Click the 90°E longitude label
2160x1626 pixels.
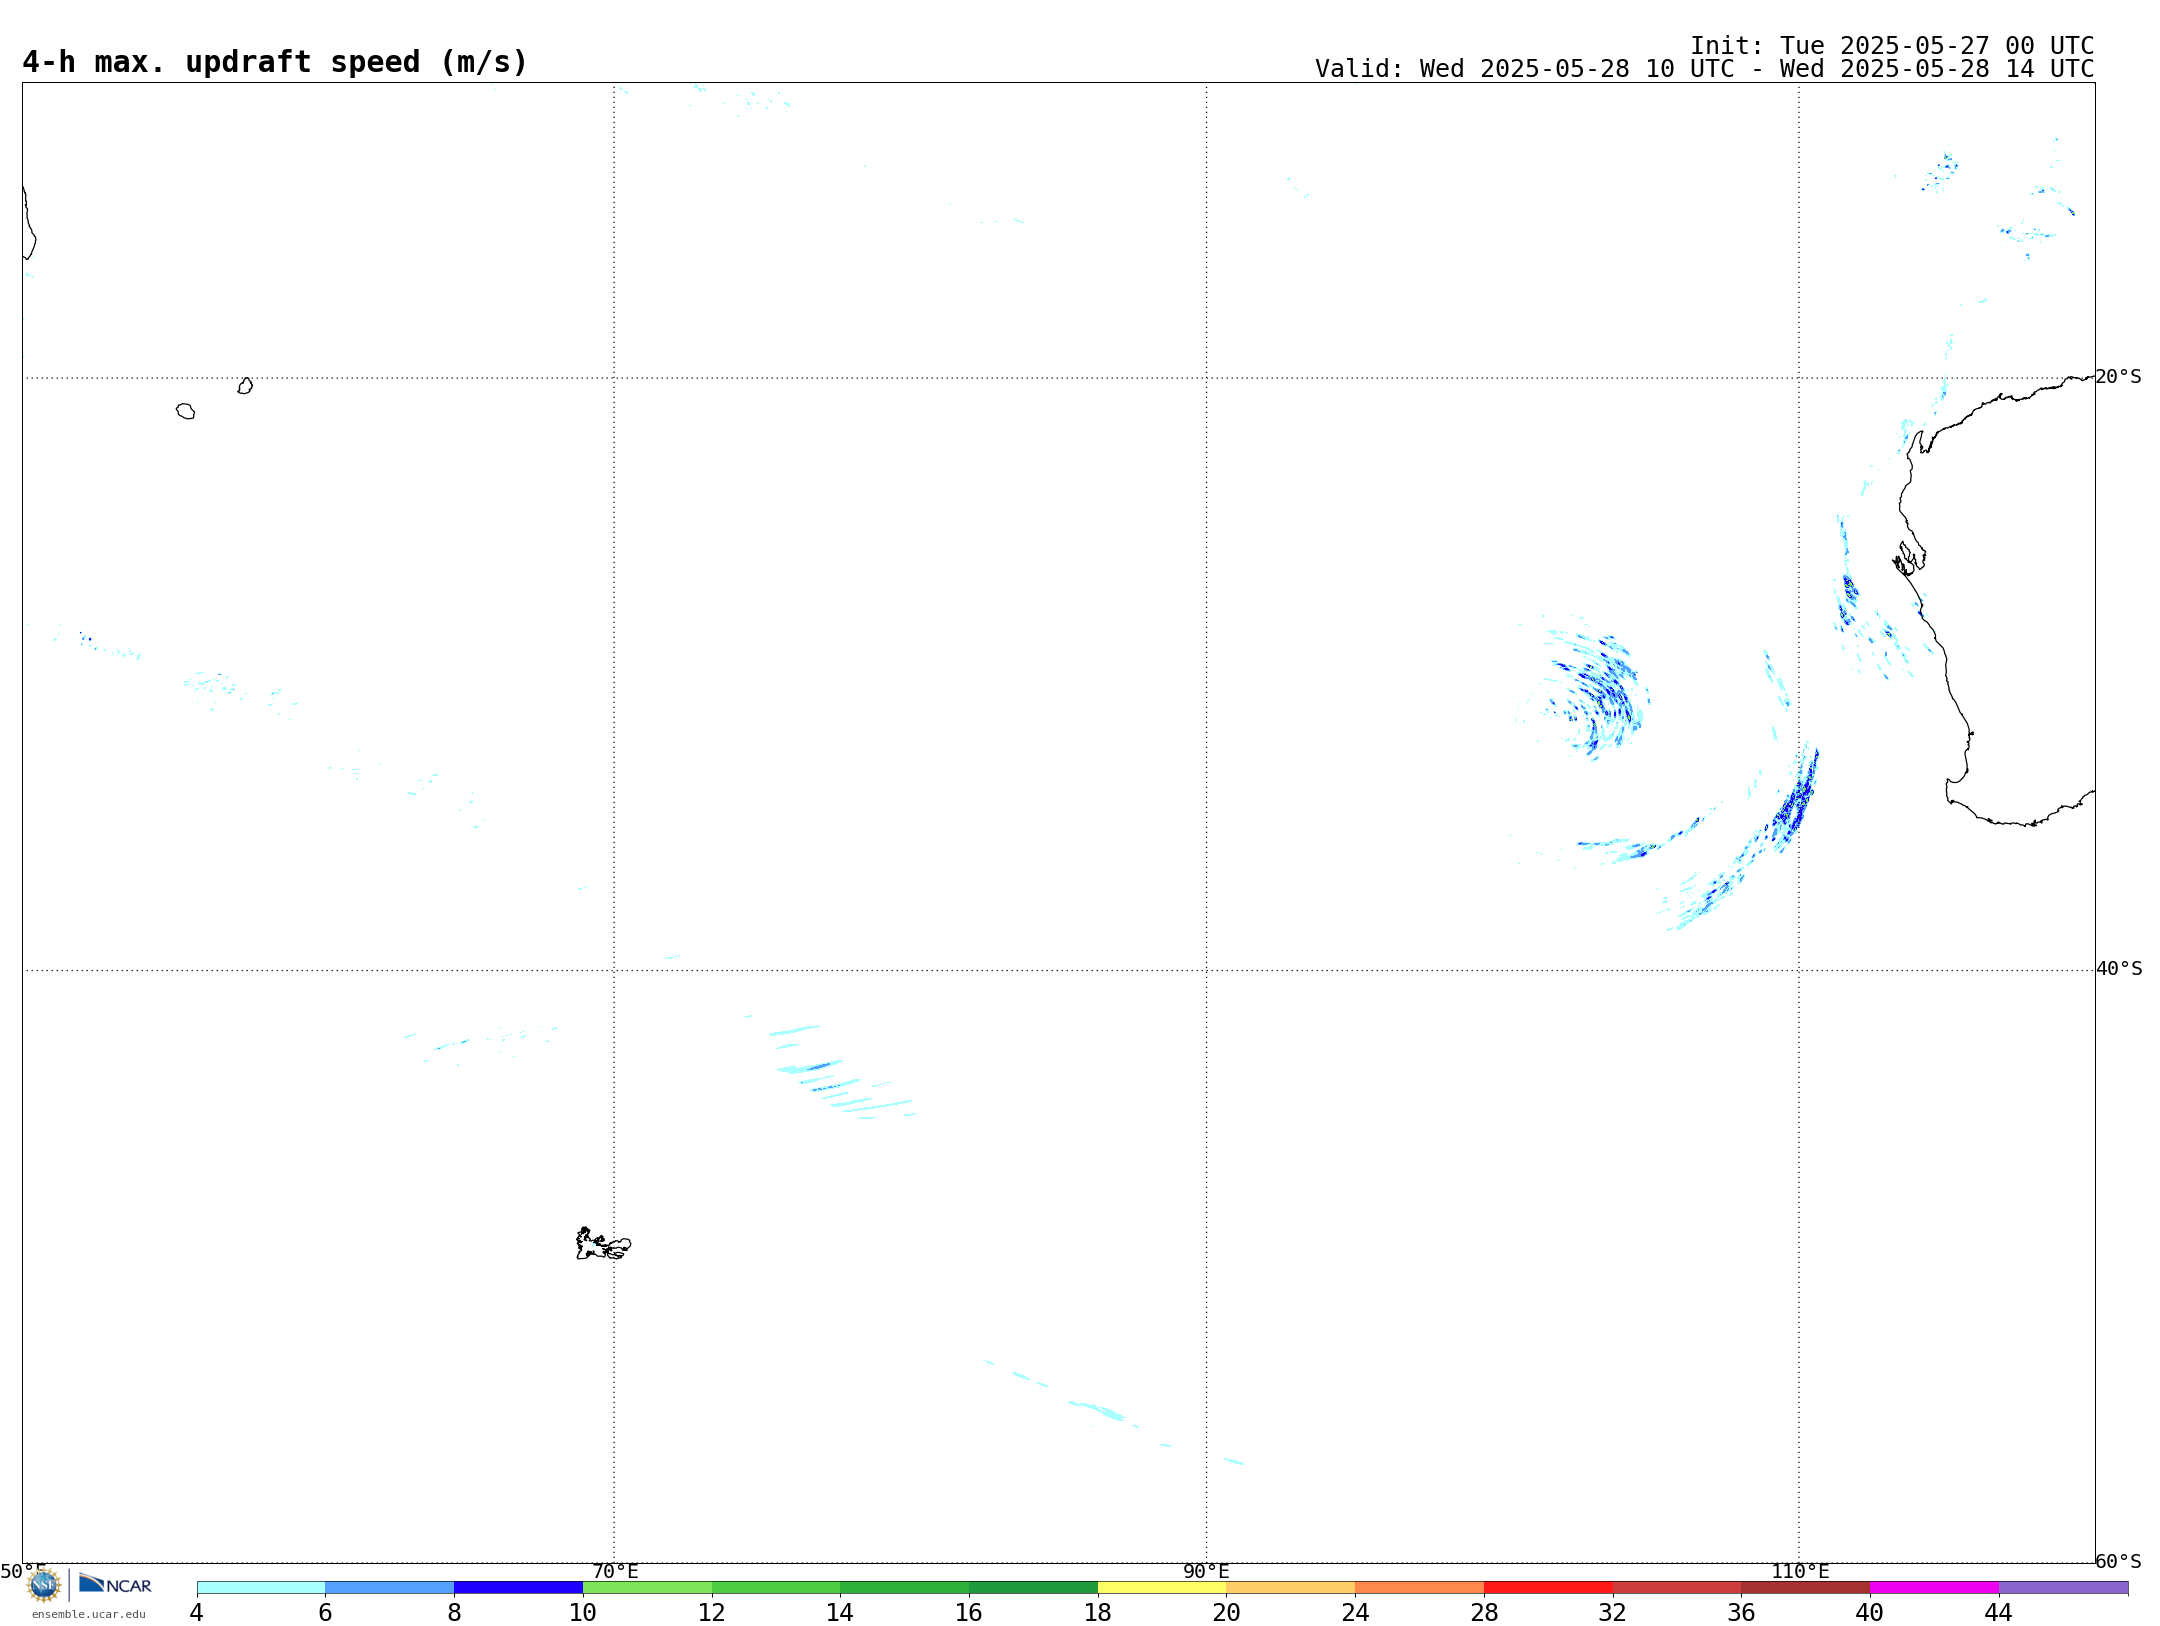pos(1206,1571)
